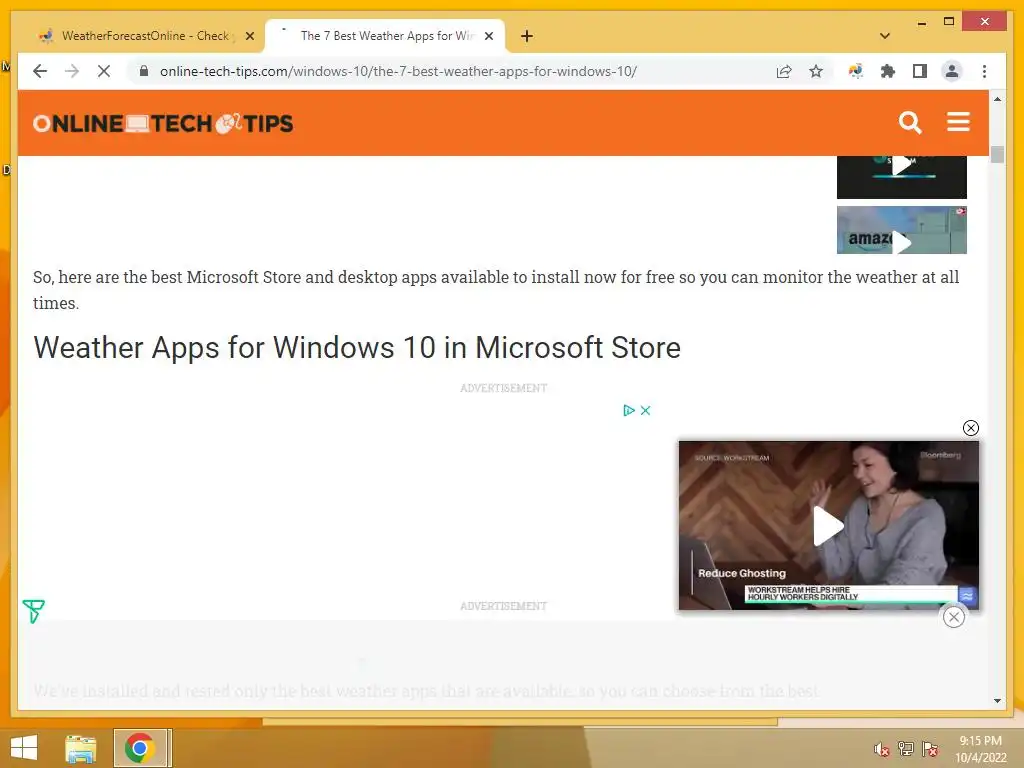Play the top dark sidebar video thumbnail
1024x768 pixels.
point(901,176)
